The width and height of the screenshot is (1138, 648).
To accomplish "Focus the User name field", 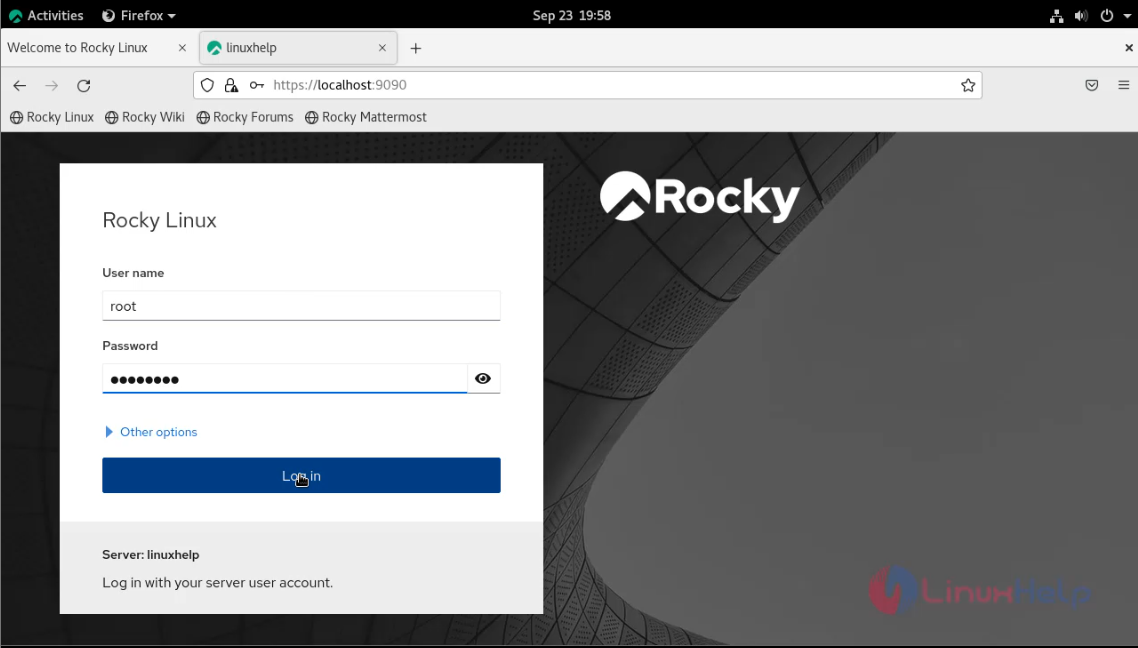I will [x=301, y=305].
